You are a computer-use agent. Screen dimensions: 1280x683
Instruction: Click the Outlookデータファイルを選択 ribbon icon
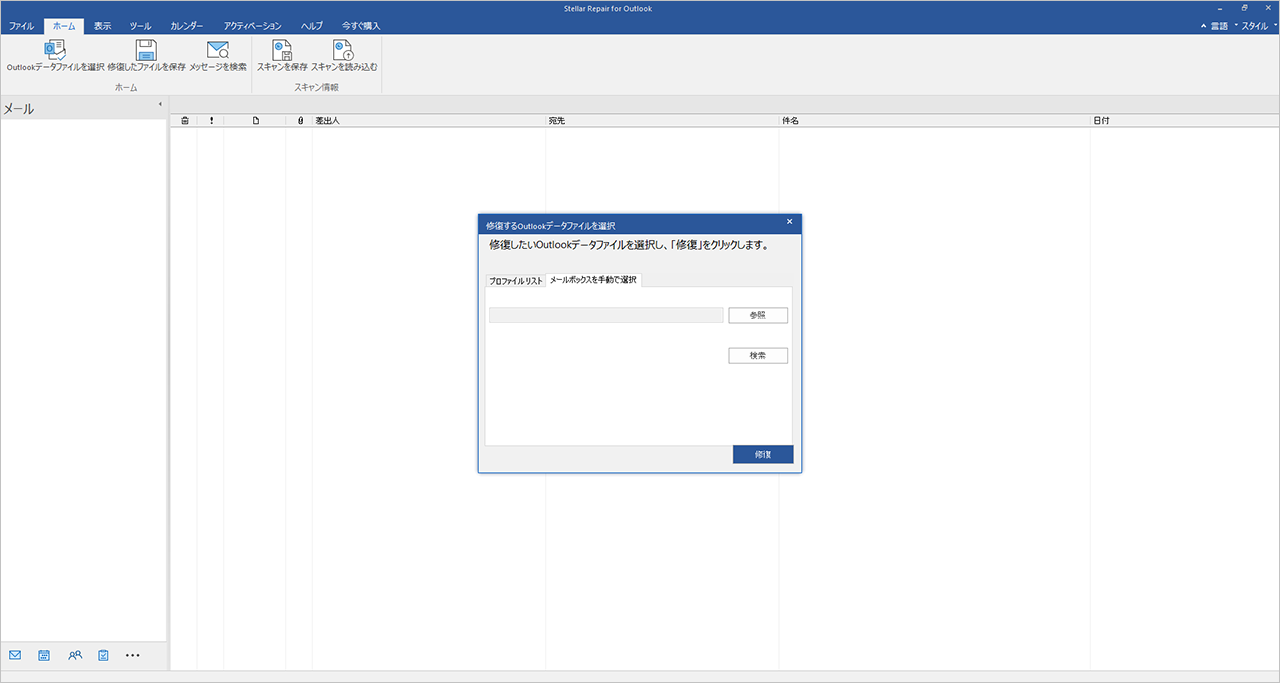(x=55, y=57)
